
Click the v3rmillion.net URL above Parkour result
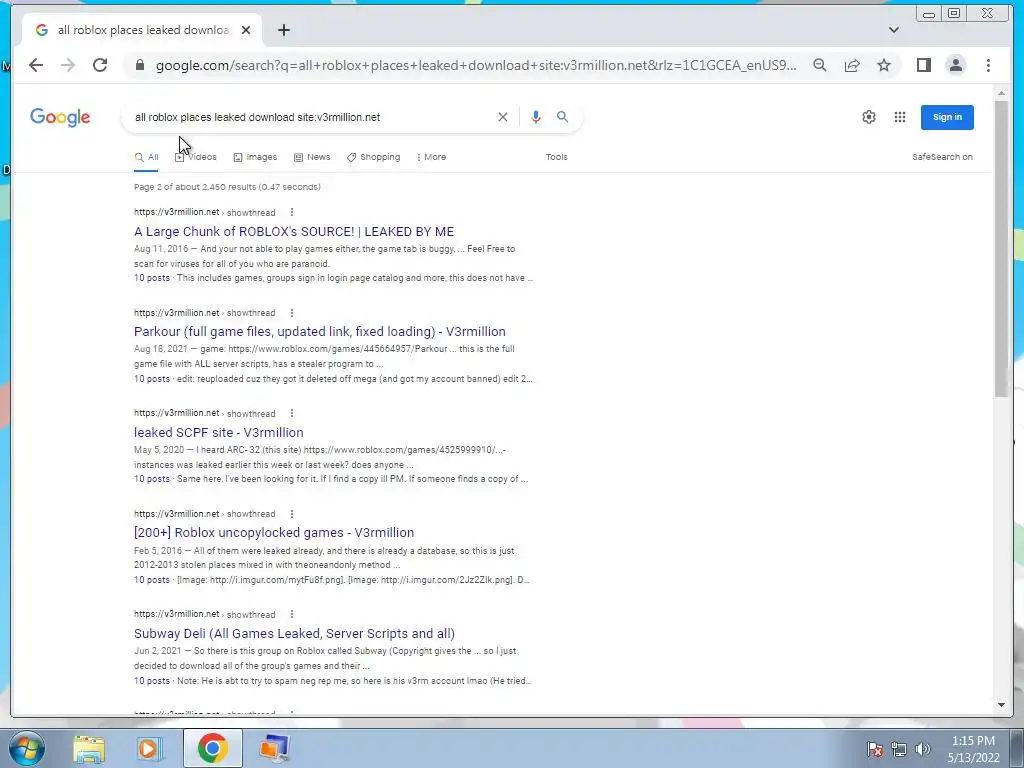177,313
